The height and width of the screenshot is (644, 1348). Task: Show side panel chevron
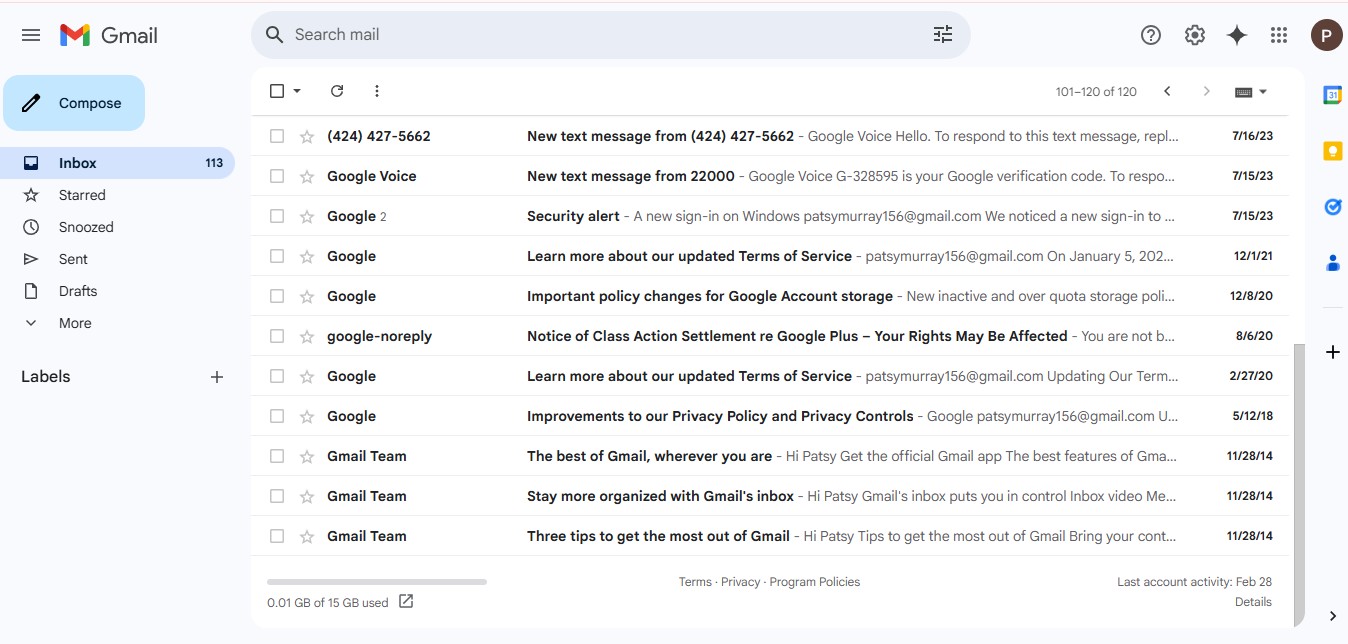tap(1332, 616)
